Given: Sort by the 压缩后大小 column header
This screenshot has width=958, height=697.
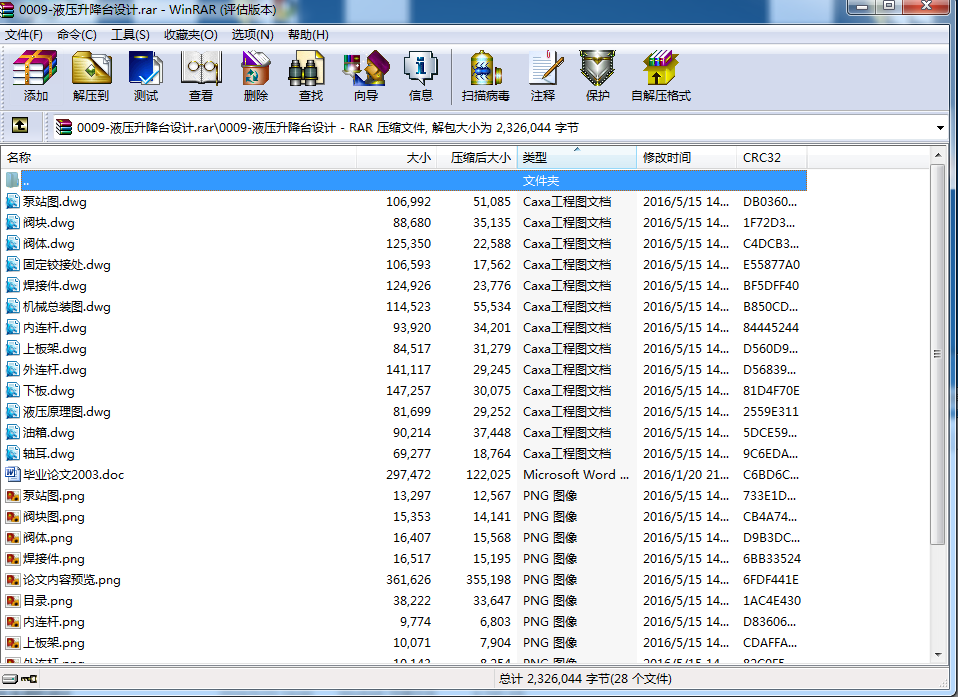Looking at the screenshot, I should pyautogui.click(x=477, y=158).
